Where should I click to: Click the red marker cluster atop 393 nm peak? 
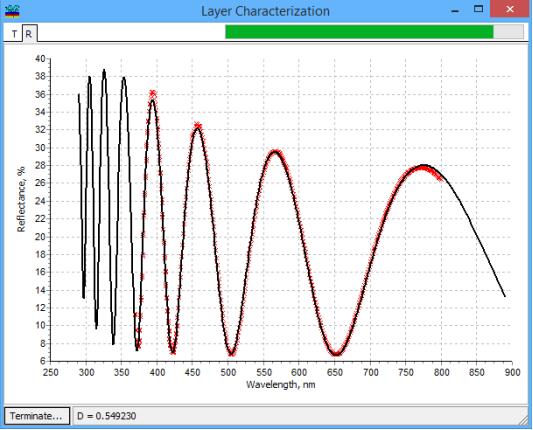(153, 94)
